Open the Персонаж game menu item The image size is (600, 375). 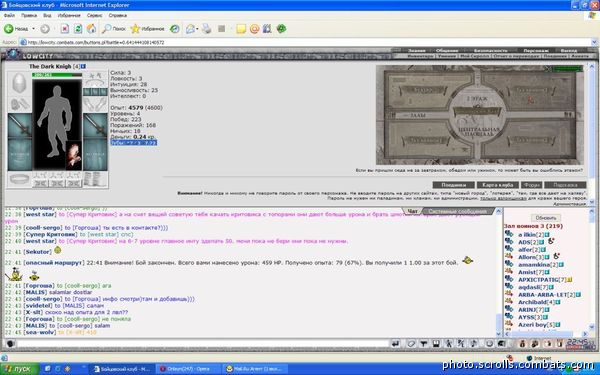(535, 51)
